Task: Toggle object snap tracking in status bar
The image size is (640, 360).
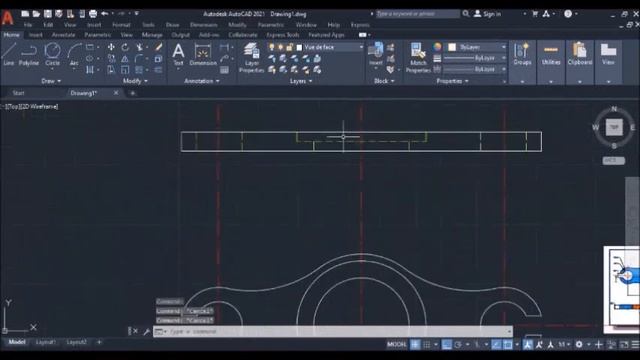Action: point(496,345)
